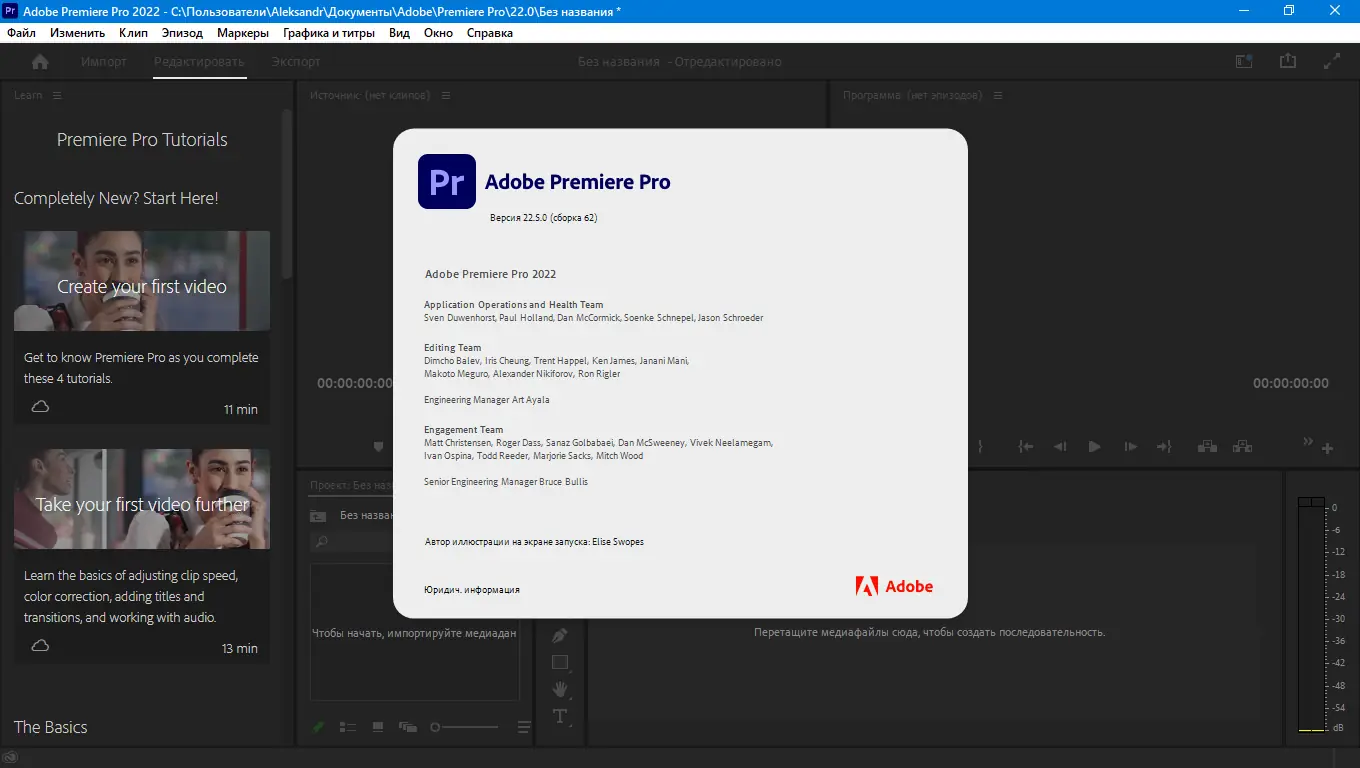This screenshot has width=1360, height=768.
Task: Switch the Project panel to icon view
Action: [x=378, y=727]
